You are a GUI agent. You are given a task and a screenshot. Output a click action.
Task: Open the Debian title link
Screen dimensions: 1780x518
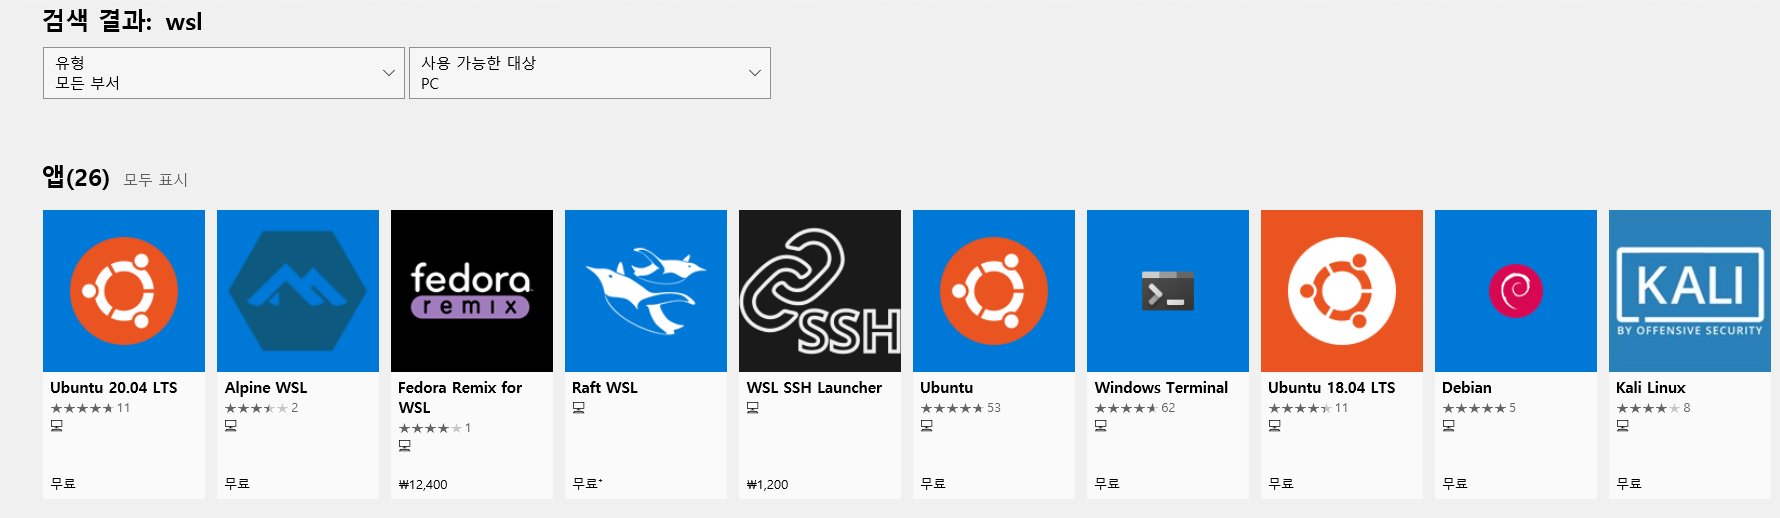point(1467,388)
